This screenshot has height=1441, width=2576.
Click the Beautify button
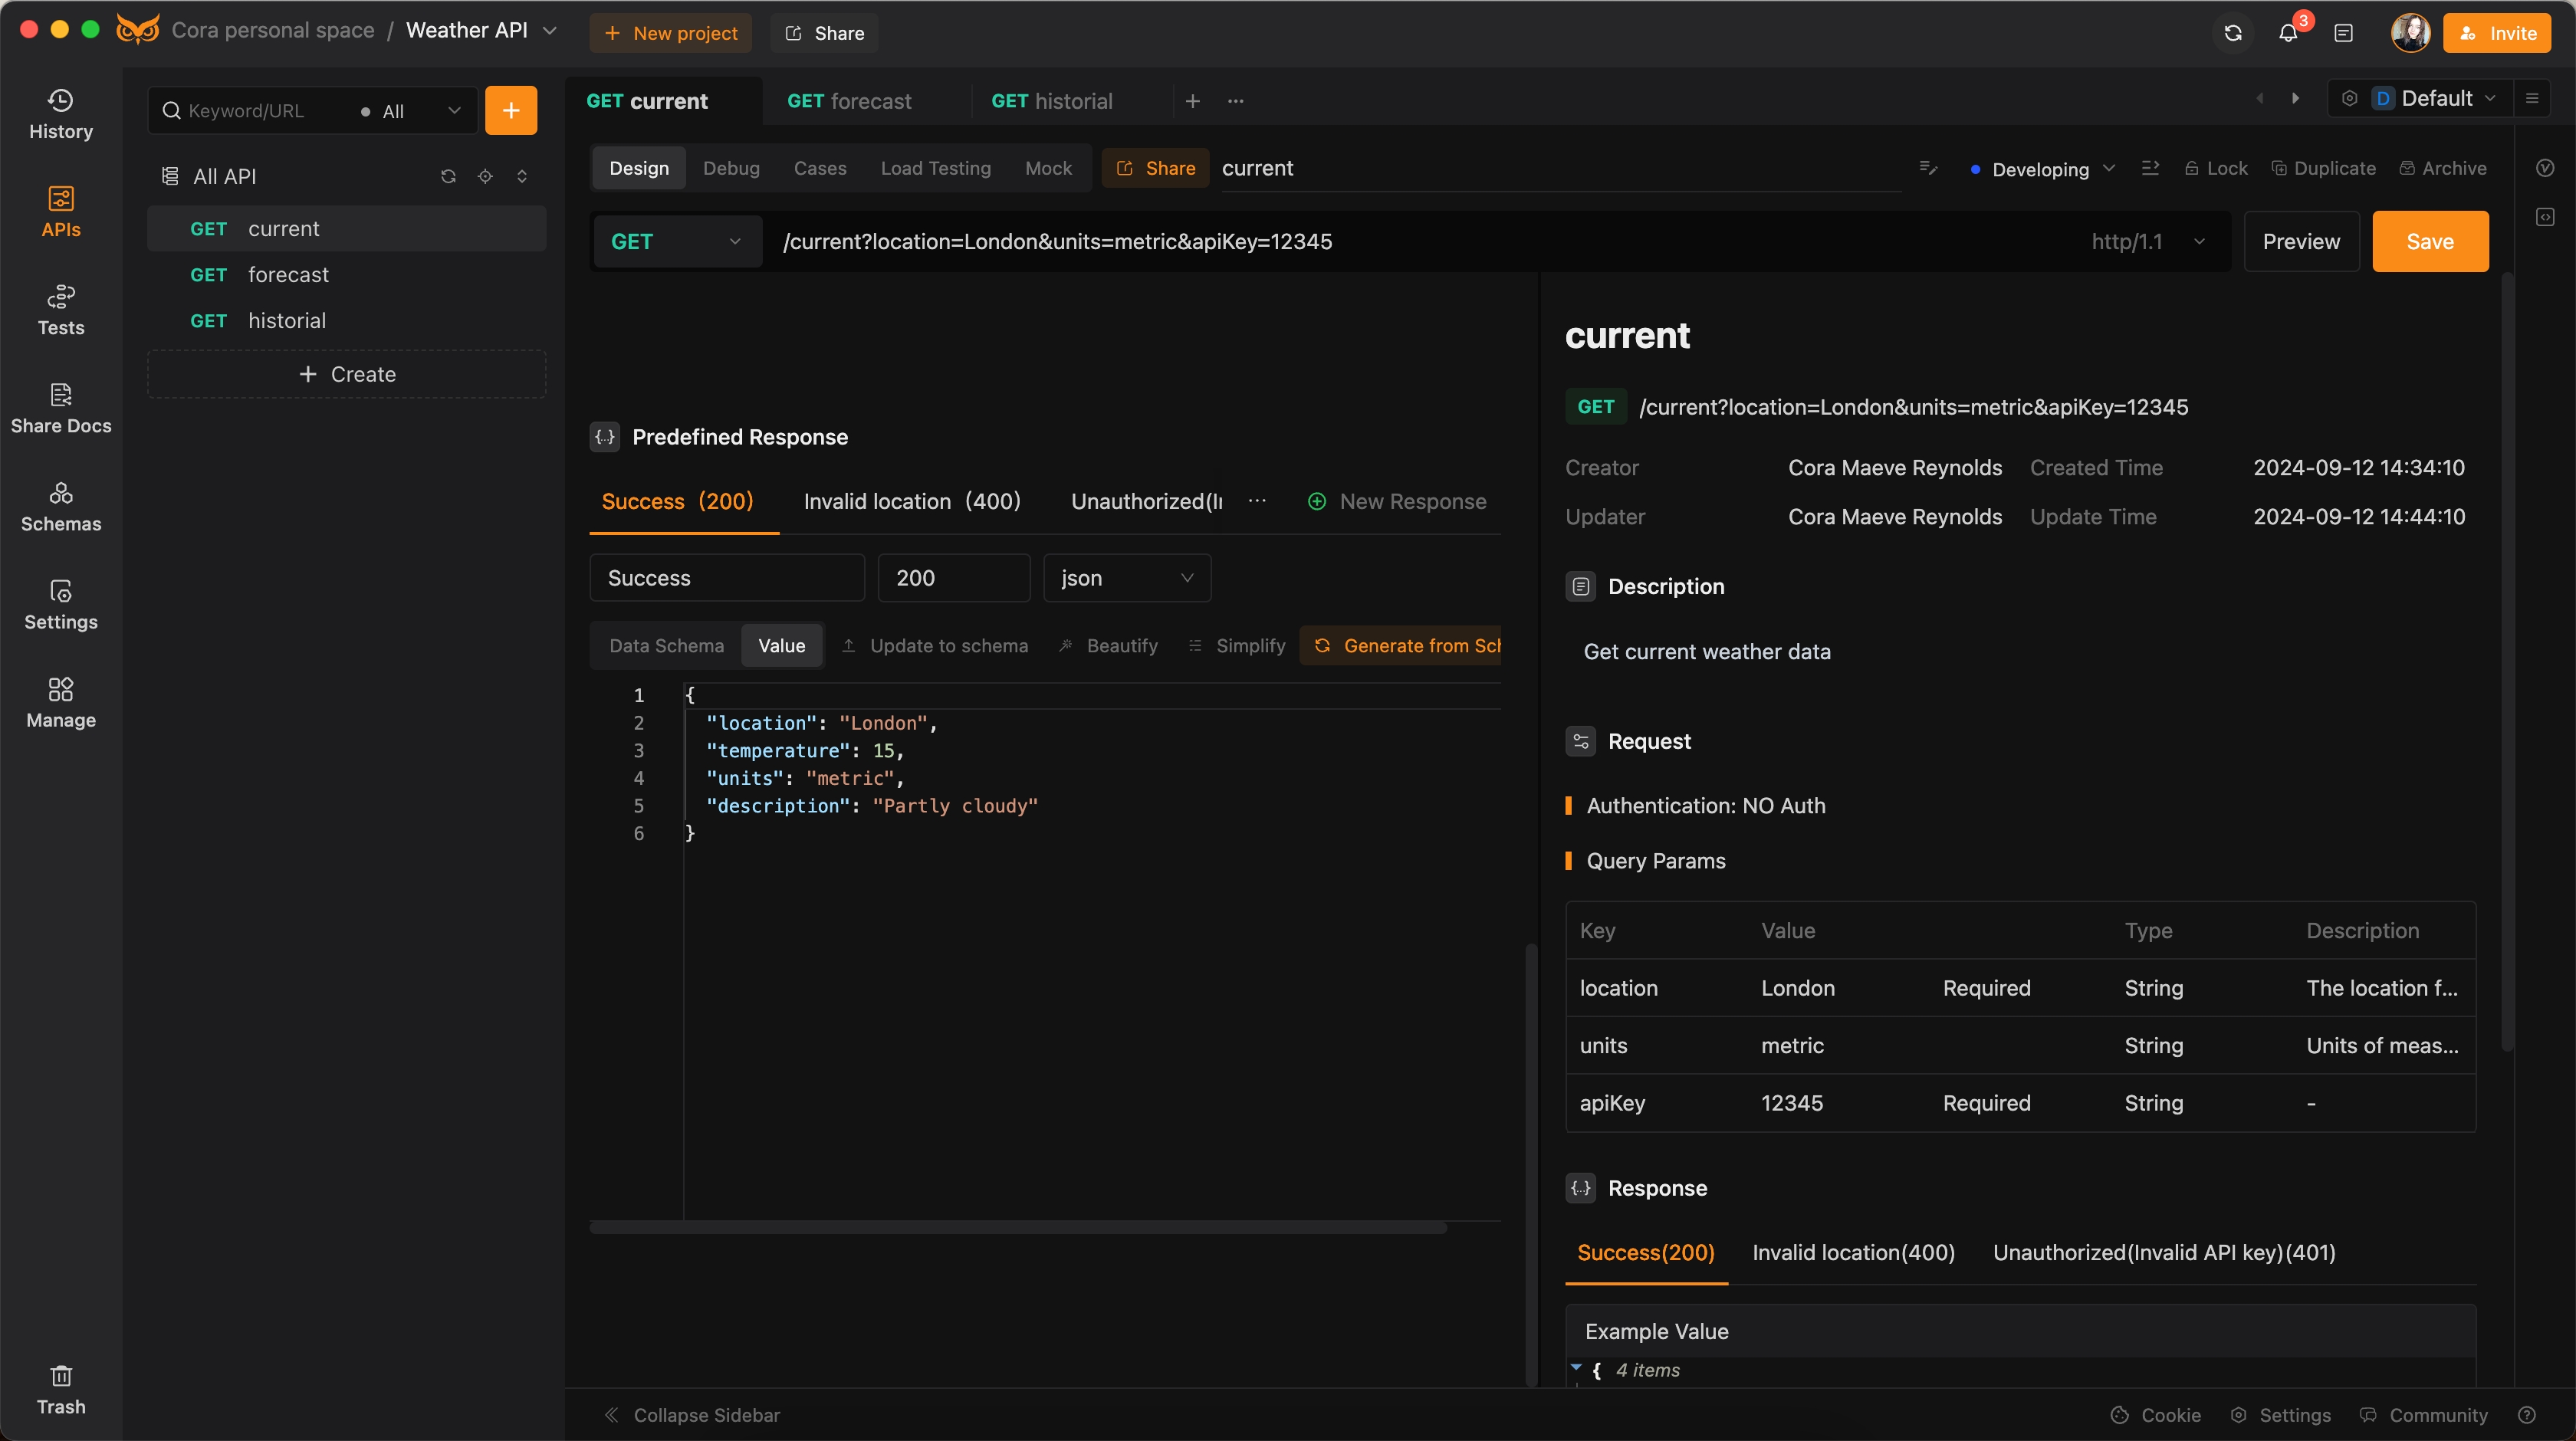1122,645
